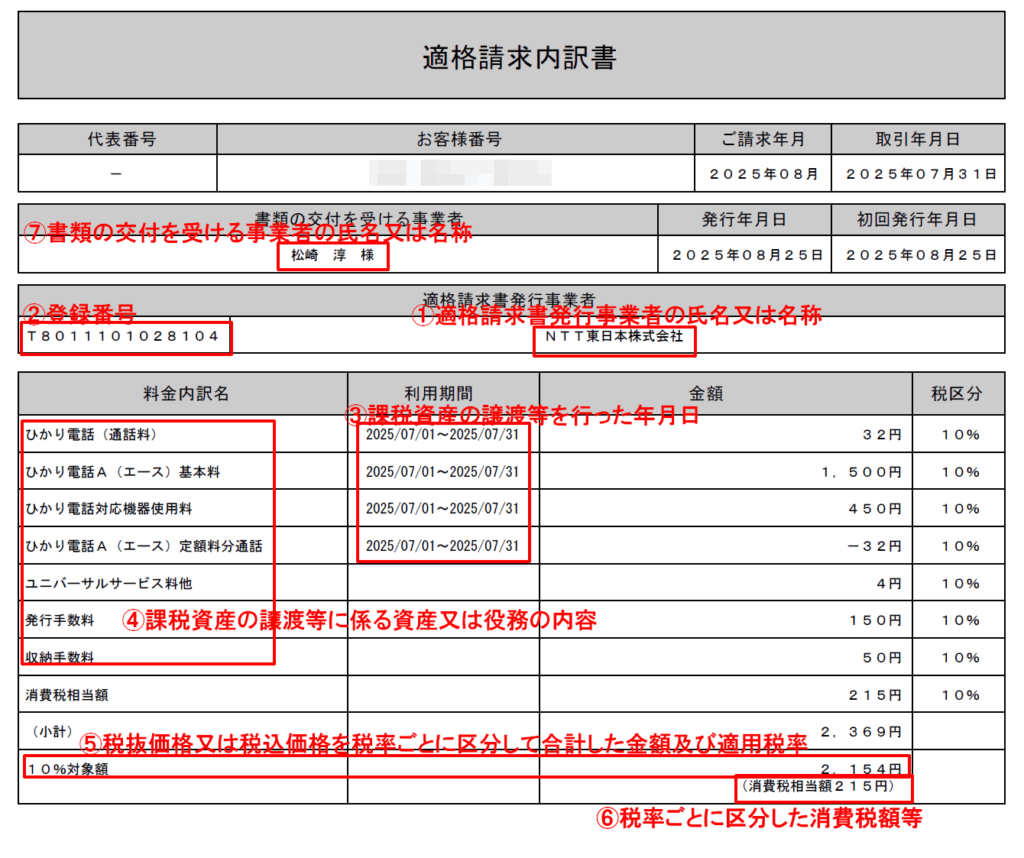Select the ひかり電話（通話料） row label
1024x858 pixels.
pyautogui.click(x=92, y=435)
